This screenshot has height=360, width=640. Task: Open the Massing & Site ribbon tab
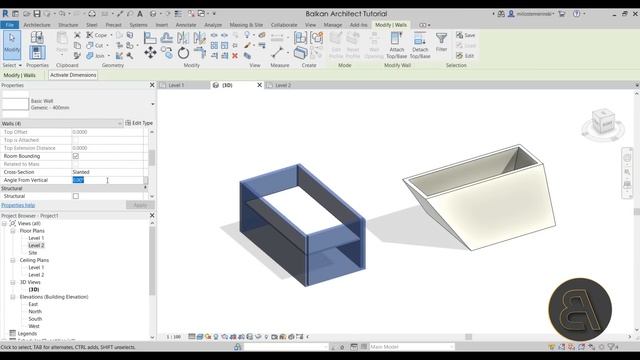[x=246, y=25]
